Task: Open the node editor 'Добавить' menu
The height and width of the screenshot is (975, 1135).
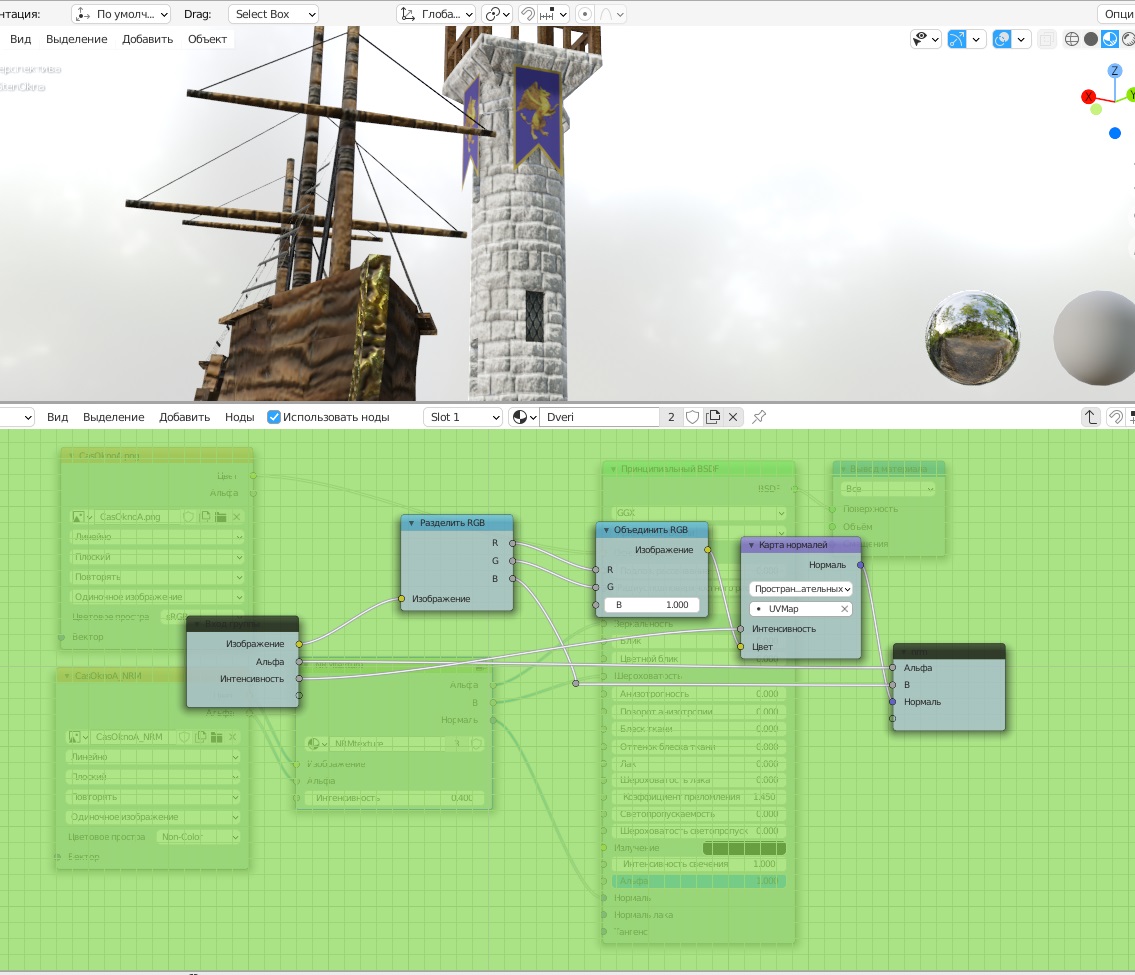Action: (x=185, y=417)
